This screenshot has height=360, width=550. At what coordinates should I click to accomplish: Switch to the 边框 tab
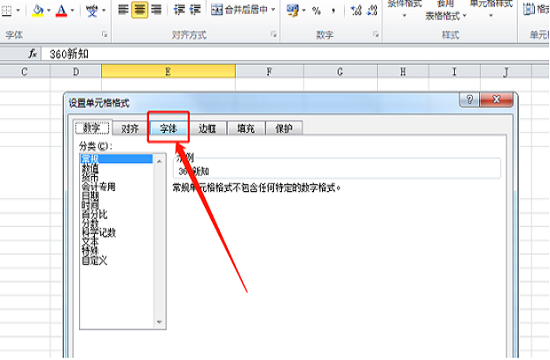click(x=207, y=128)
